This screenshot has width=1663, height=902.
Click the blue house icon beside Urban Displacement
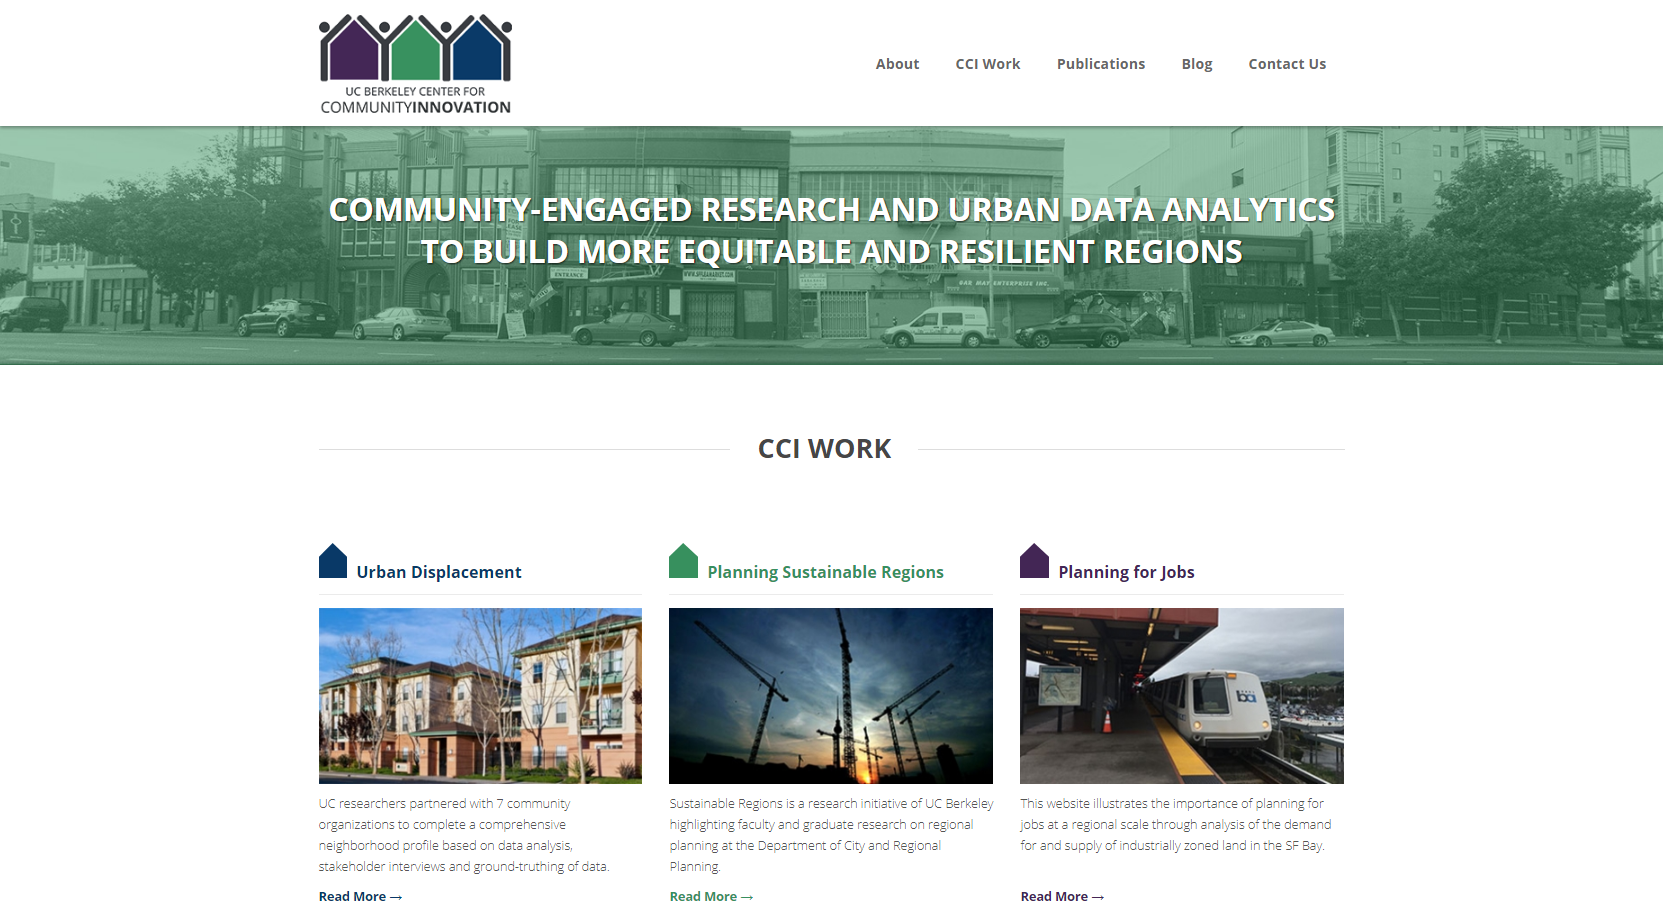(x=333, y=561)
